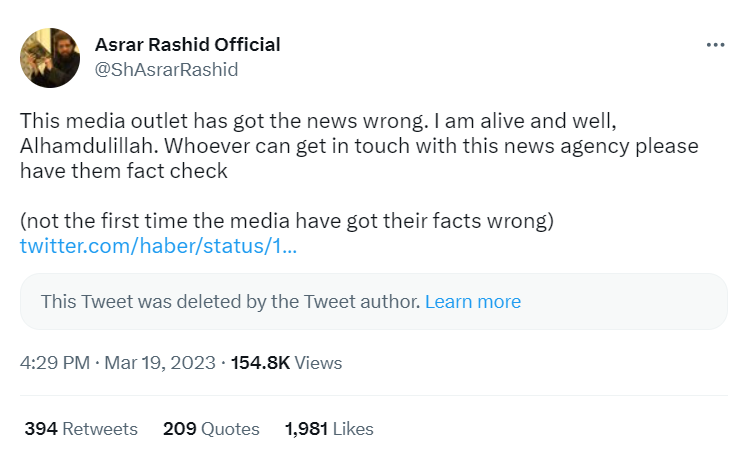This screenshot has width=747, height=457.
Task: Open the 209 Quotes list
Action: click(211, 429)
